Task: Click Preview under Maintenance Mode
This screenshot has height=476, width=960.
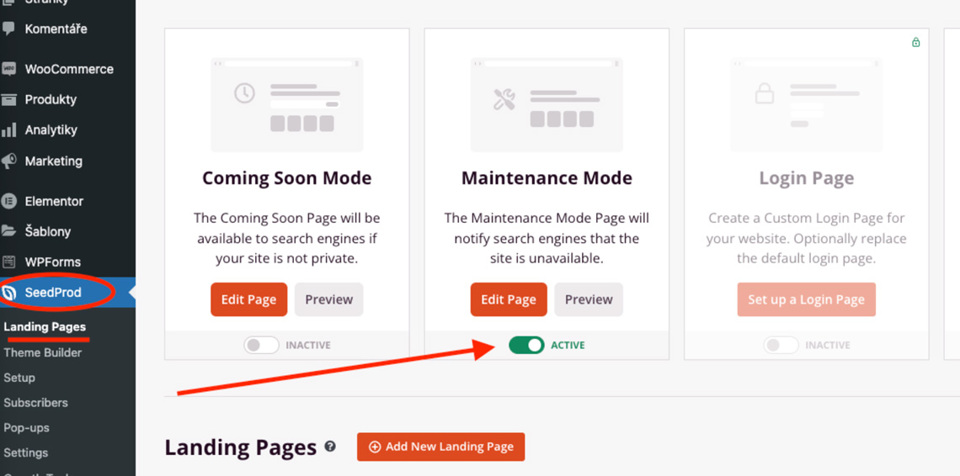Action: 588,300
